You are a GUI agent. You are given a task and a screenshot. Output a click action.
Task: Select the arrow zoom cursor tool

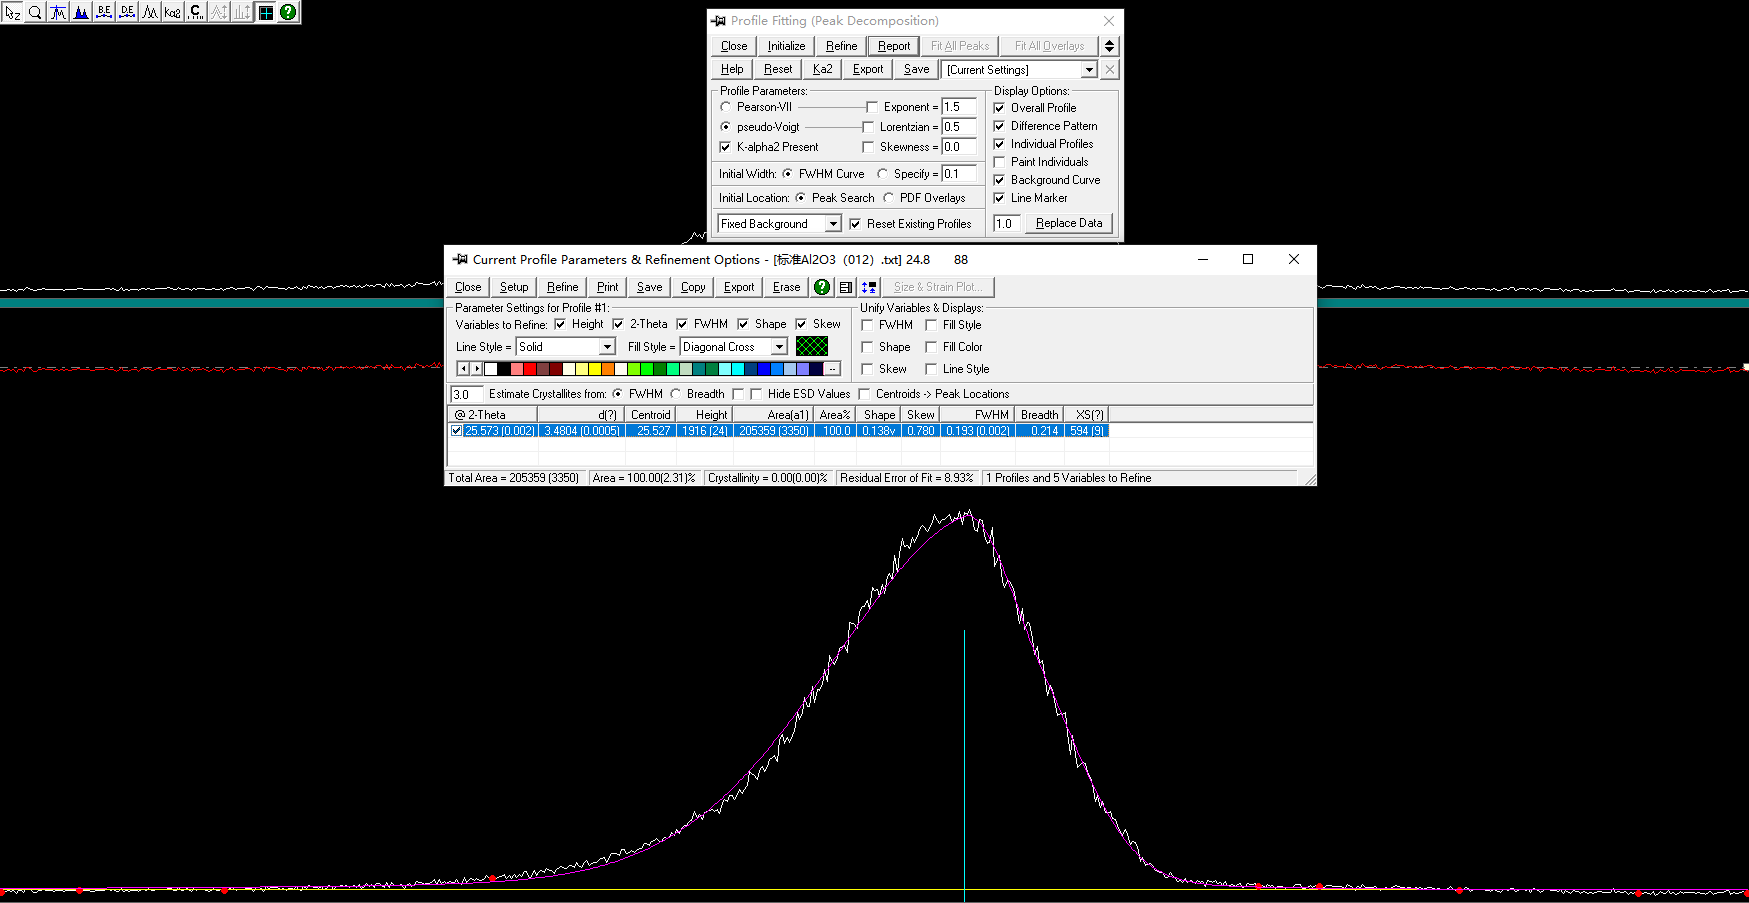point(12,12)
